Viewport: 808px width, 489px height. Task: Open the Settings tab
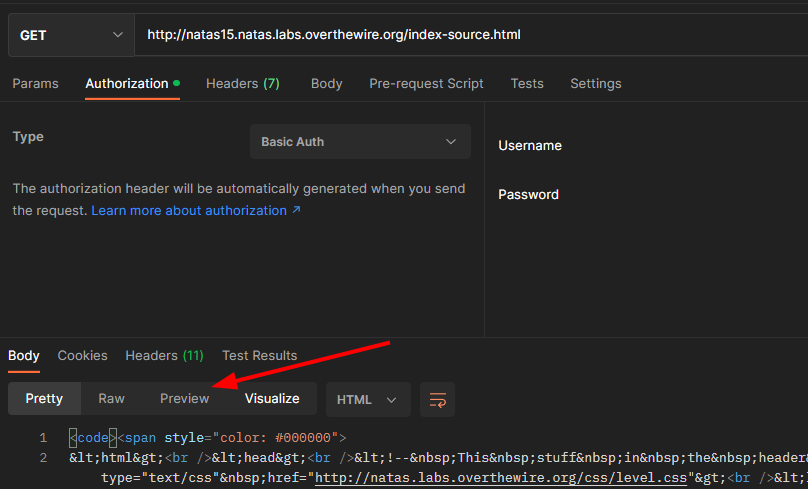tap(595, 84)
